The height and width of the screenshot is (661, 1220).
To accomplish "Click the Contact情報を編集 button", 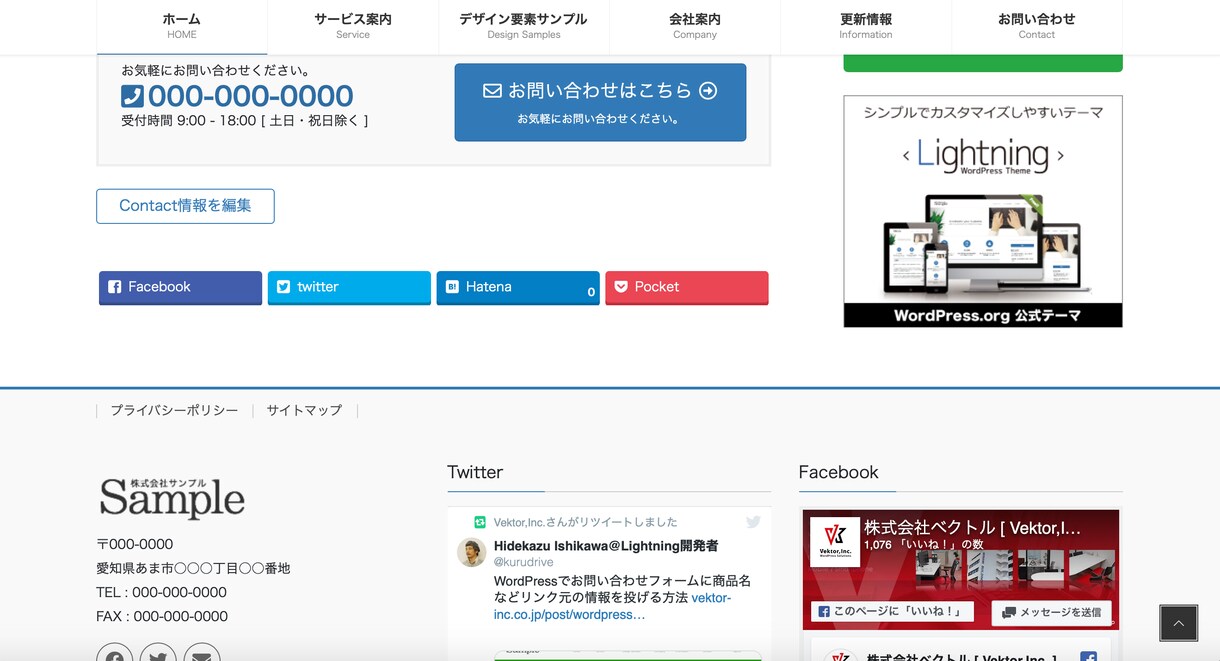I will (x=185, y=206).
